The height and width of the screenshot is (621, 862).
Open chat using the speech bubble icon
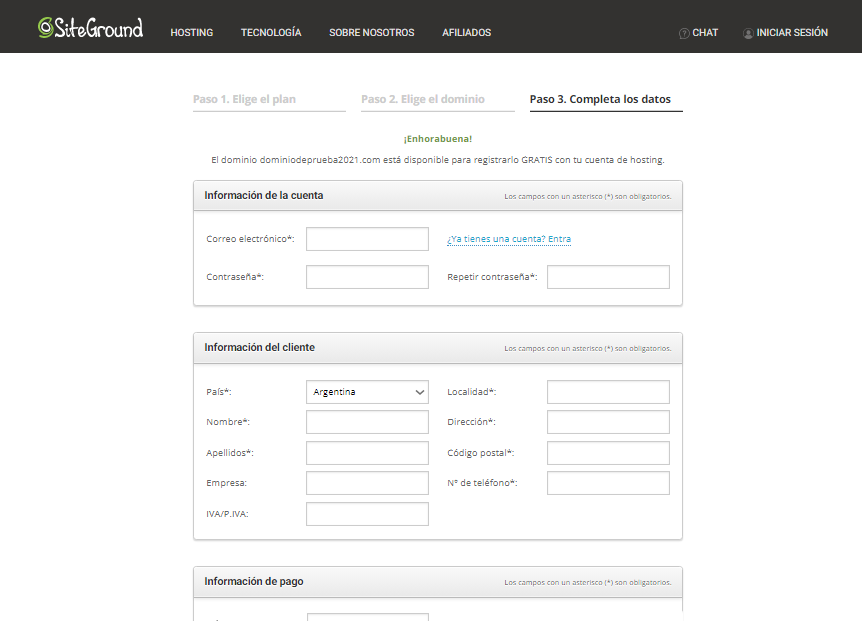coord(685,32)
